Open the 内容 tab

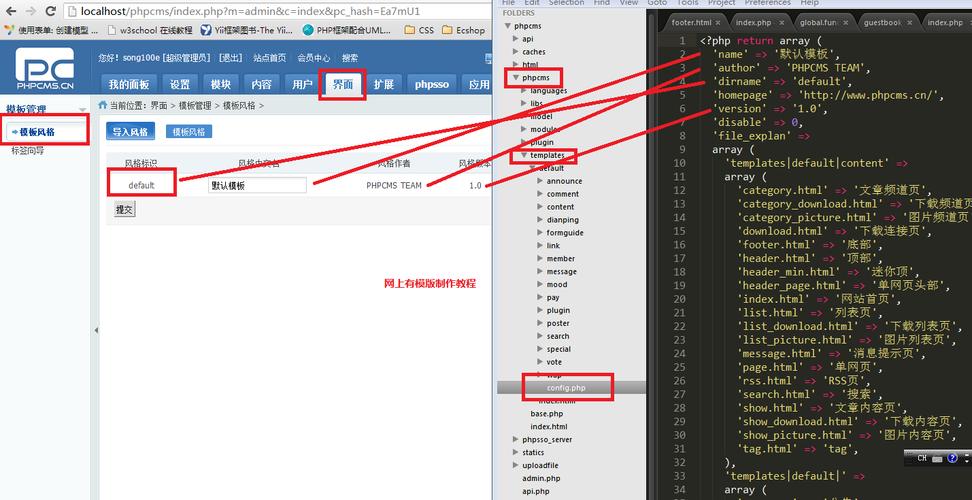262,84
